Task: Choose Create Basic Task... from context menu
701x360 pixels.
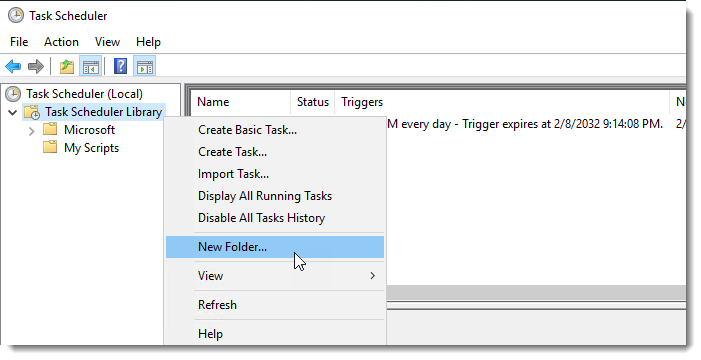Action: click(x=275, y=130)
